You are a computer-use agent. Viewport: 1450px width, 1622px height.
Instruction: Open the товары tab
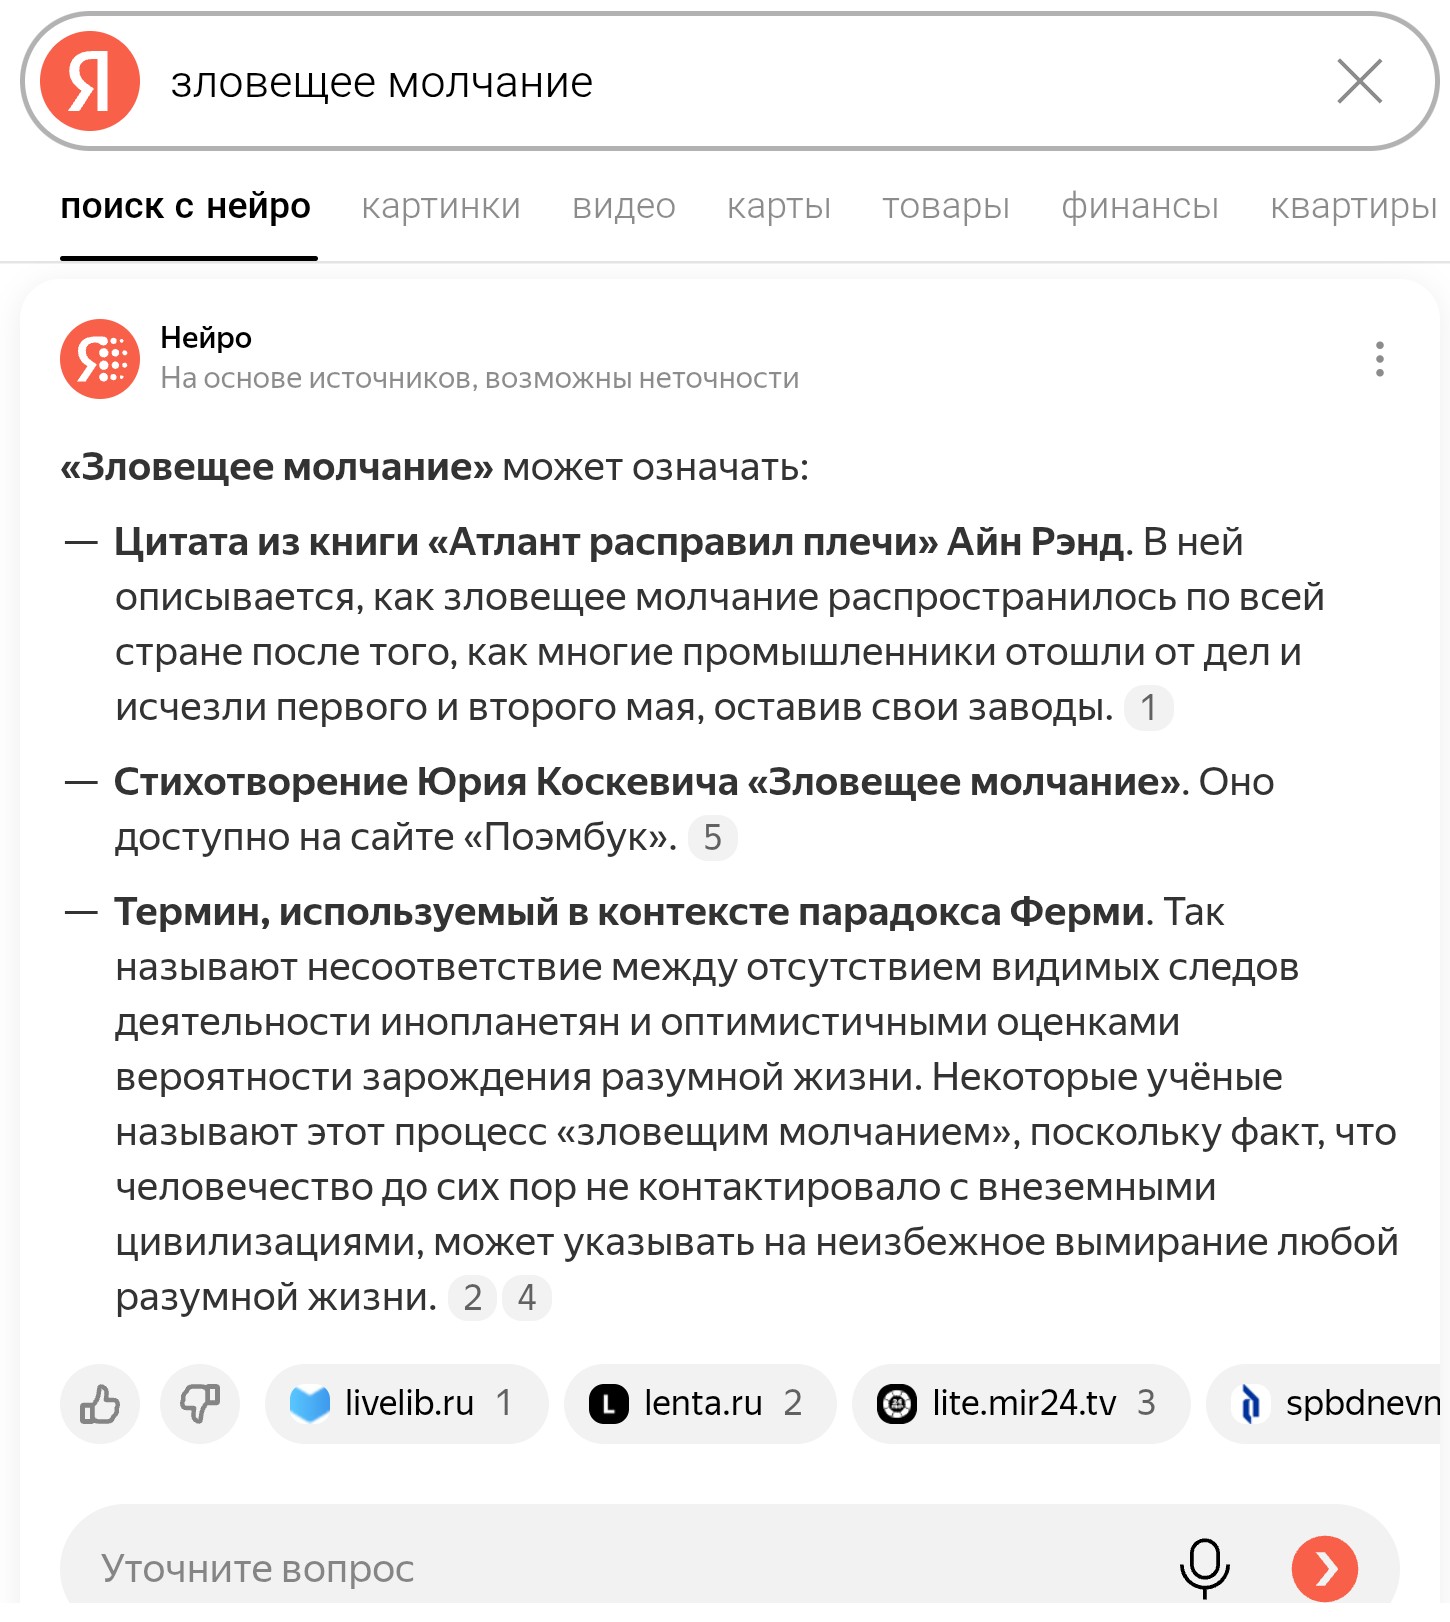pos(946,206)
